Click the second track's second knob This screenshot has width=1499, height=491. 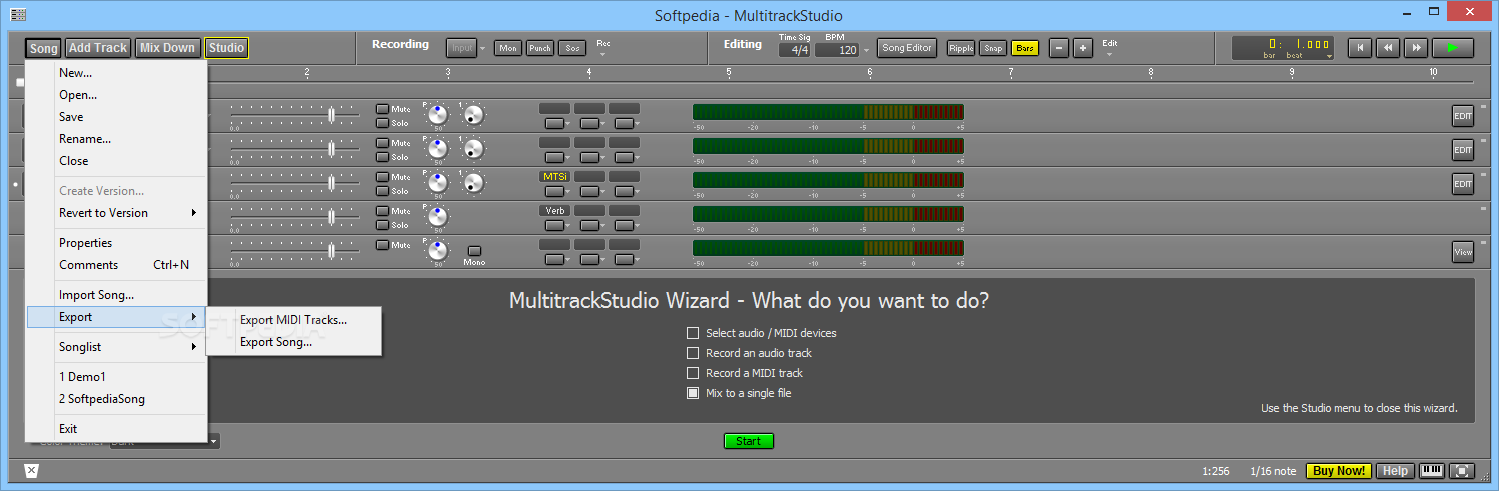473,149
